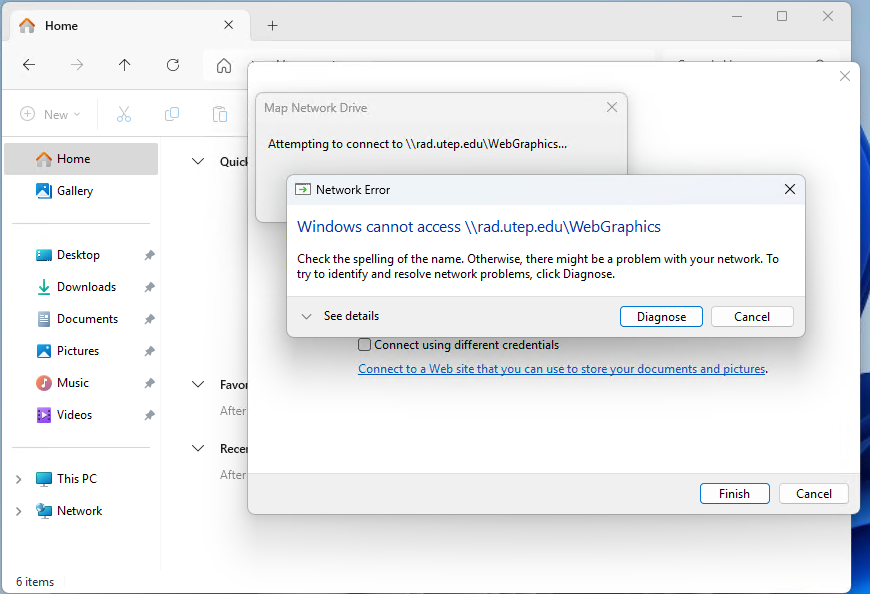Open a new File Explorer tab
This screenshot has height=594, width=870.
point(272,26)
